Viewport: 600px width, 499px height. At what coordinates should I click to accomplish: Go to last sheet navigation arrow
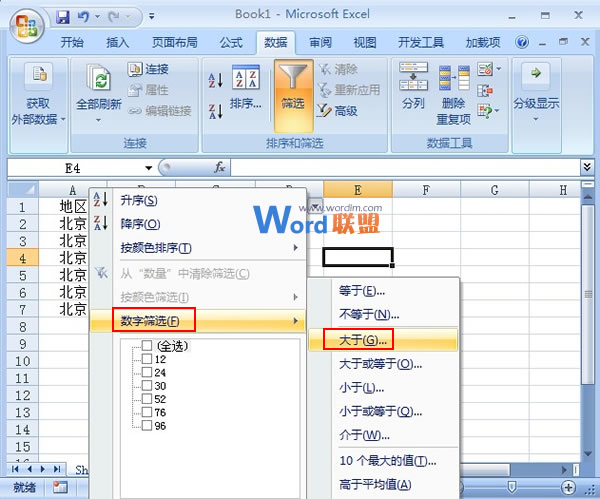(x=57, y=469)
